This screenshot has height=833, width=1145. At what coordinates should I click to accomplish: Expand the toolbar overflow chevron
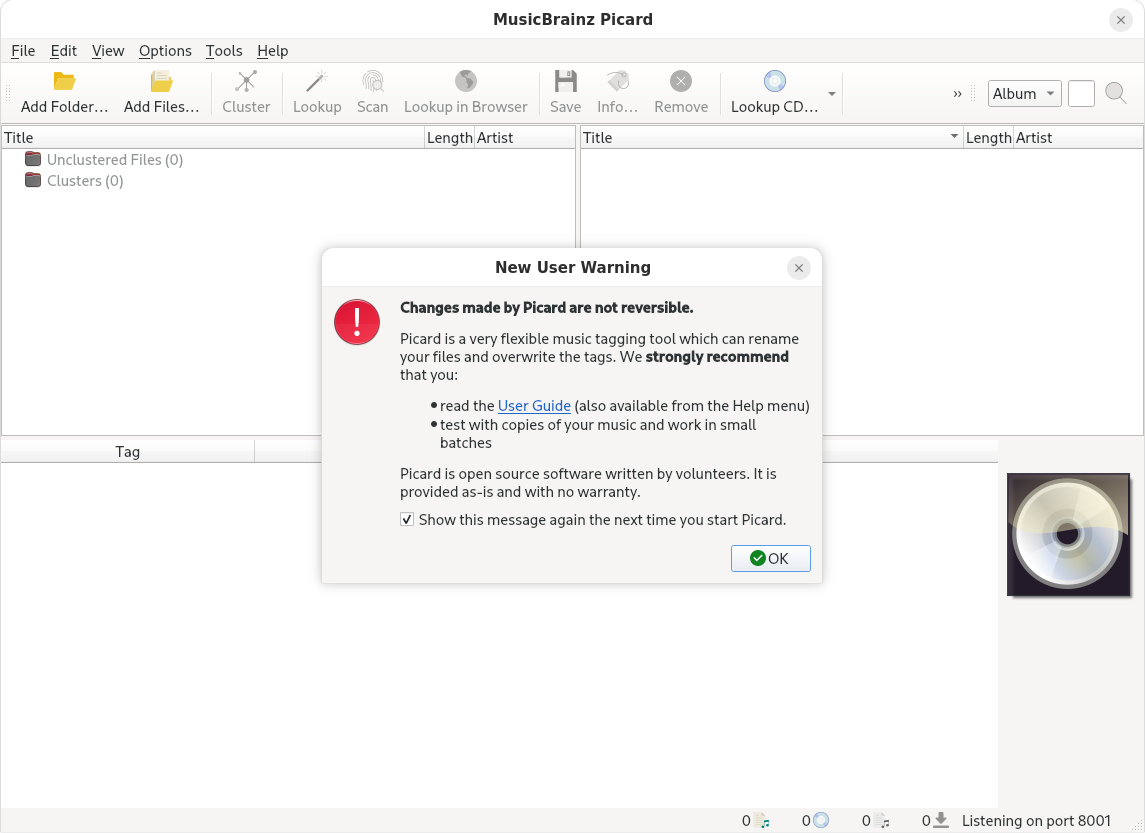957,94
